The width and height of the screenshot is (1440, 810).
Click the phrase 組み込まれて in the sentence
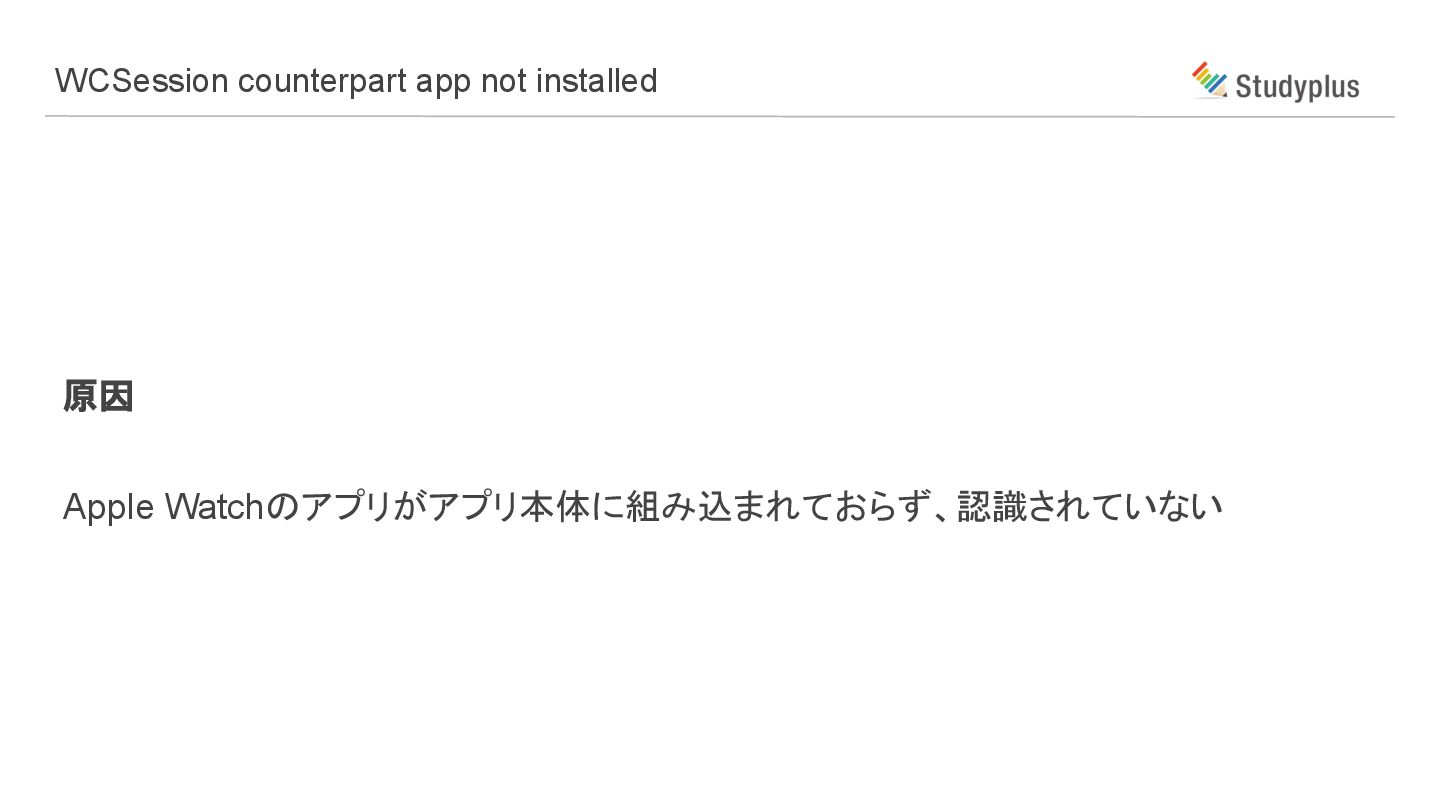(x=728, y=507)
